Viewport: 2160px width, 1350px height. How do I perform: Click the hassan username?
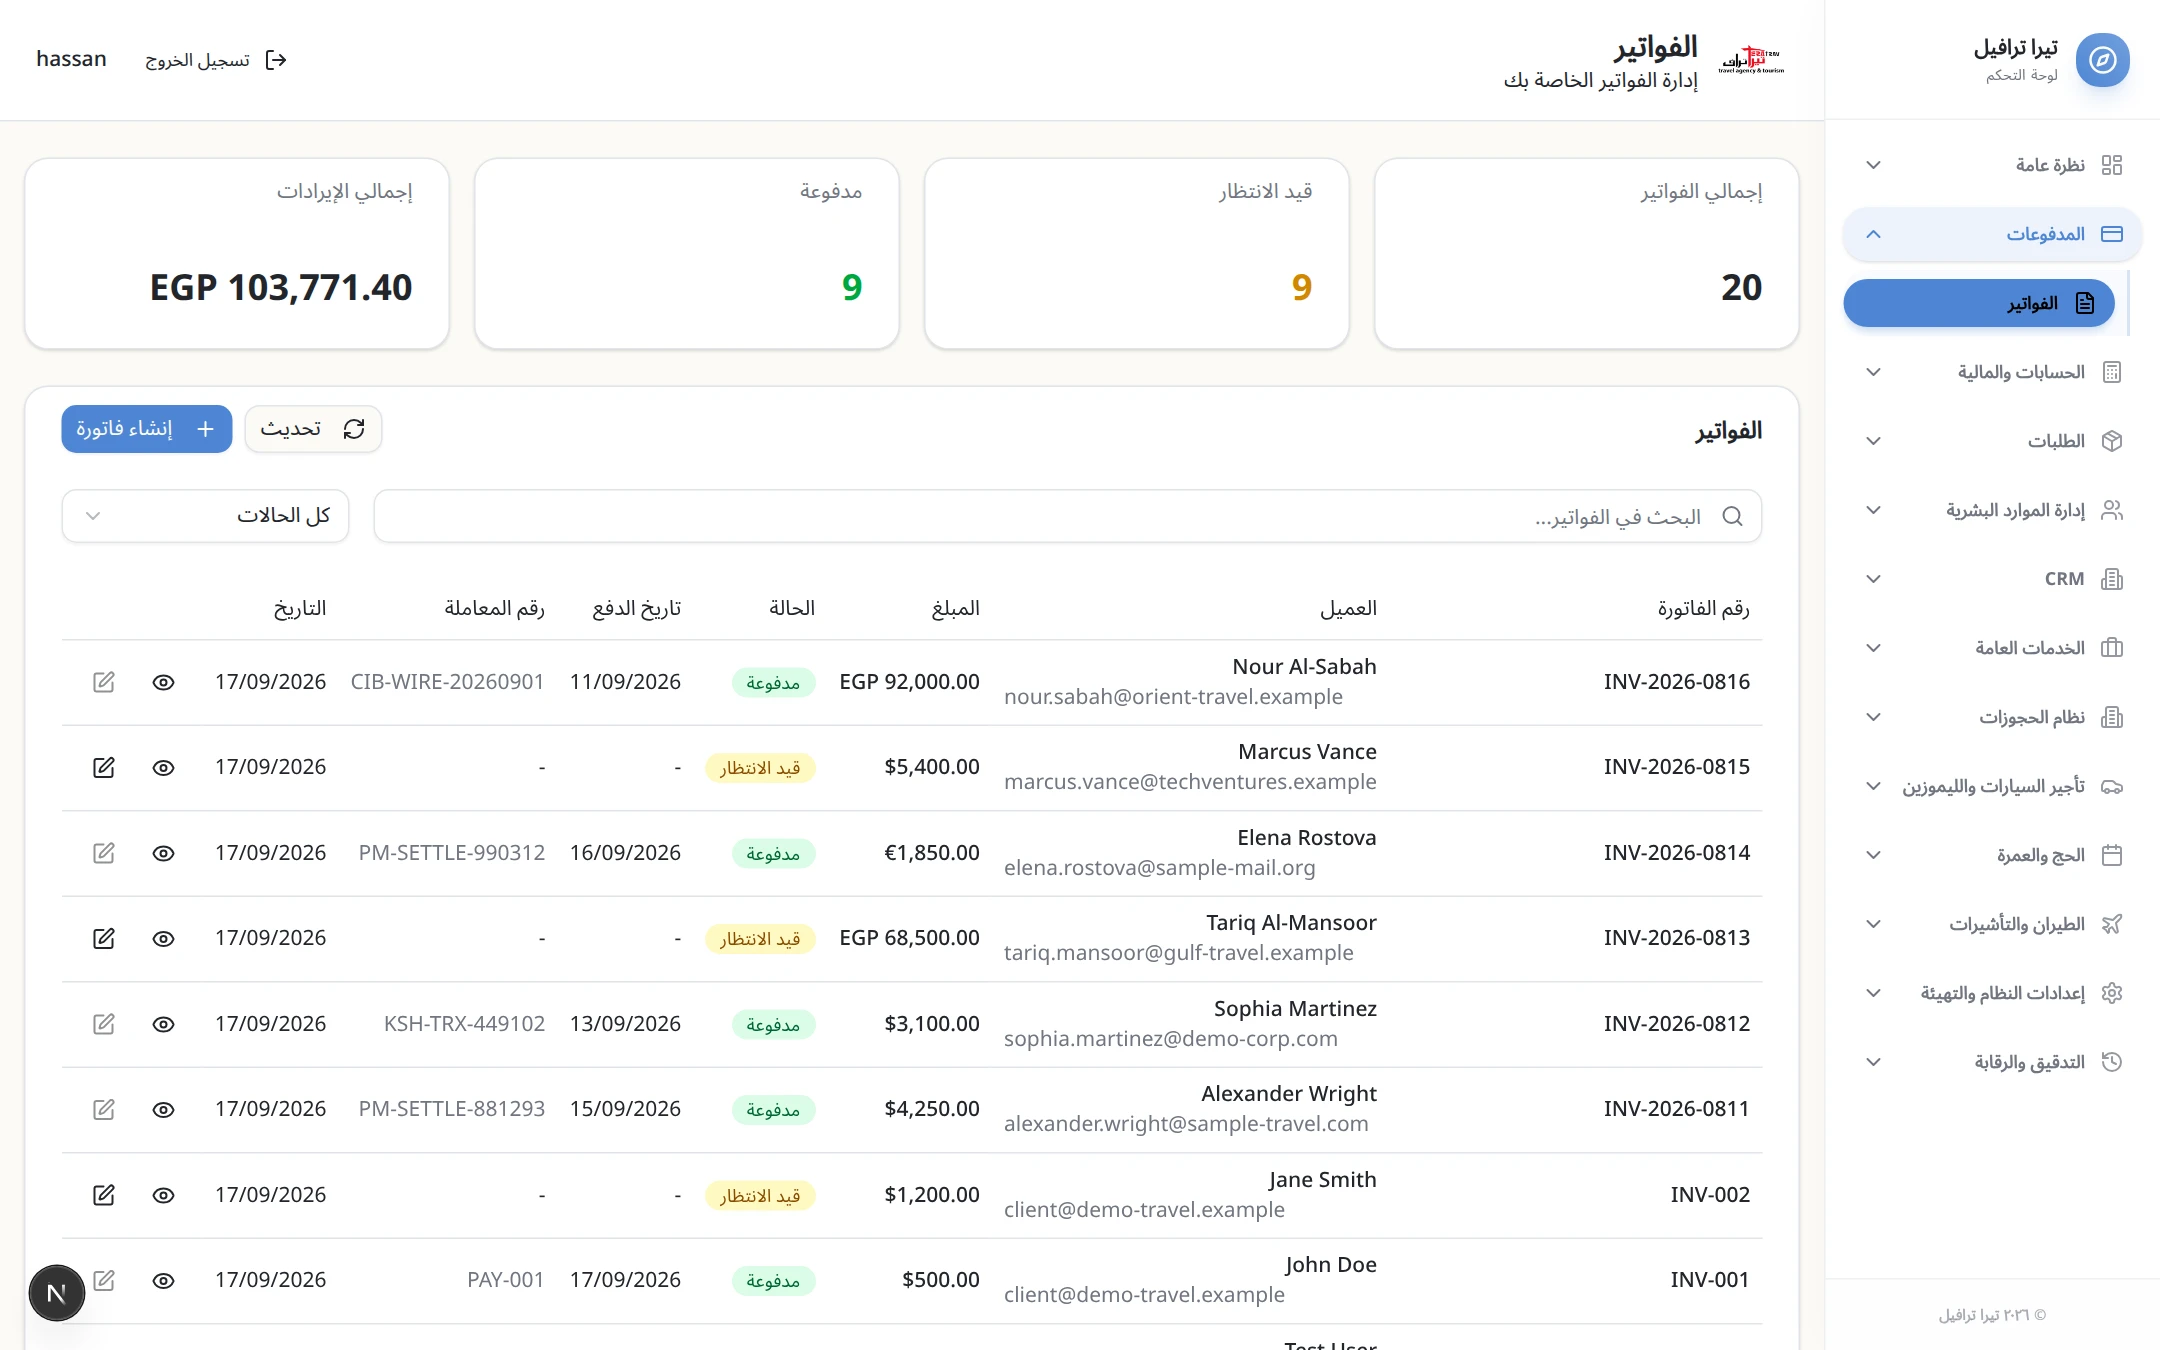[x=71, y=59]
